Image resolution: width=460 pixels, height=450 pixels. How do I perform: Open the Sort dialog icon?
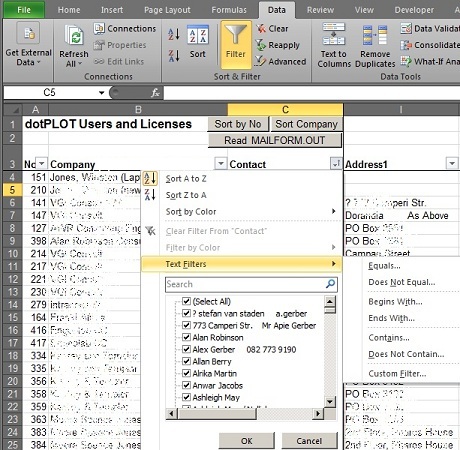(198, 35)
